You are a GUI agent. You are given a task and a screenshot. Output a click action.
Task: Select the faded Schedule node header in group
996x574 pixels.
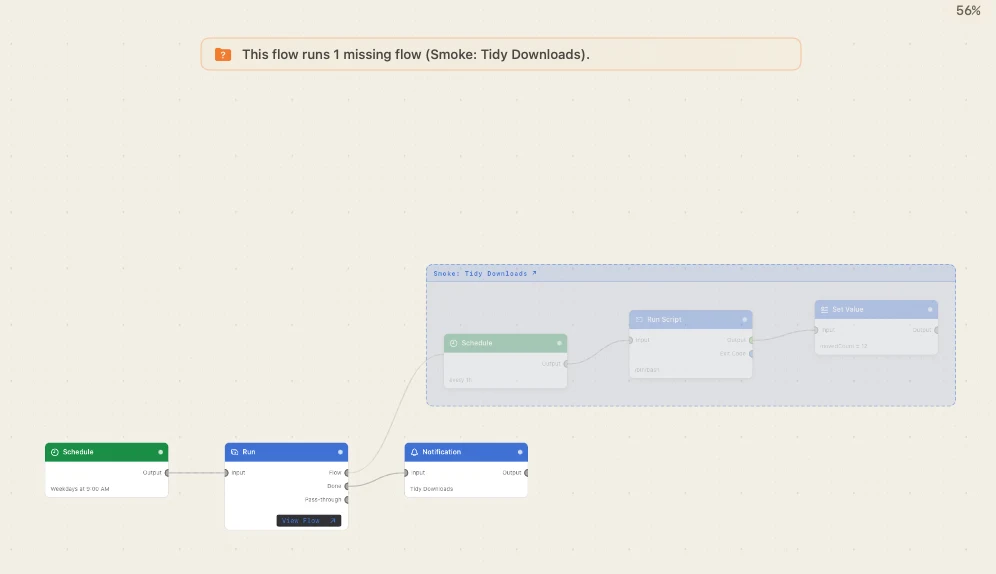click(506, 343)
